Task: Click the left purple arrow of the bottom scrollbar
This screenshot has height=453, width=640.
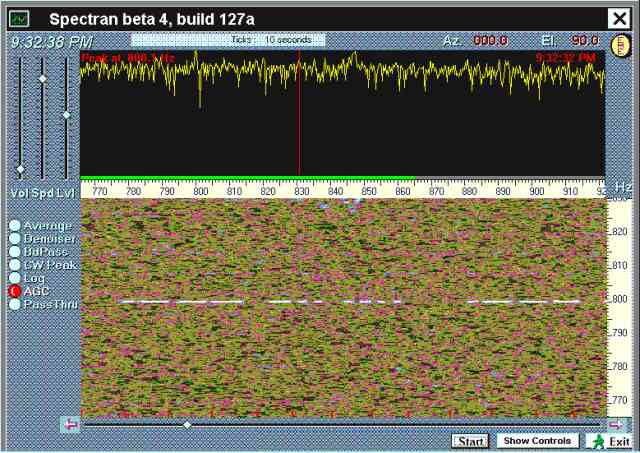Action: coord(72,425)
